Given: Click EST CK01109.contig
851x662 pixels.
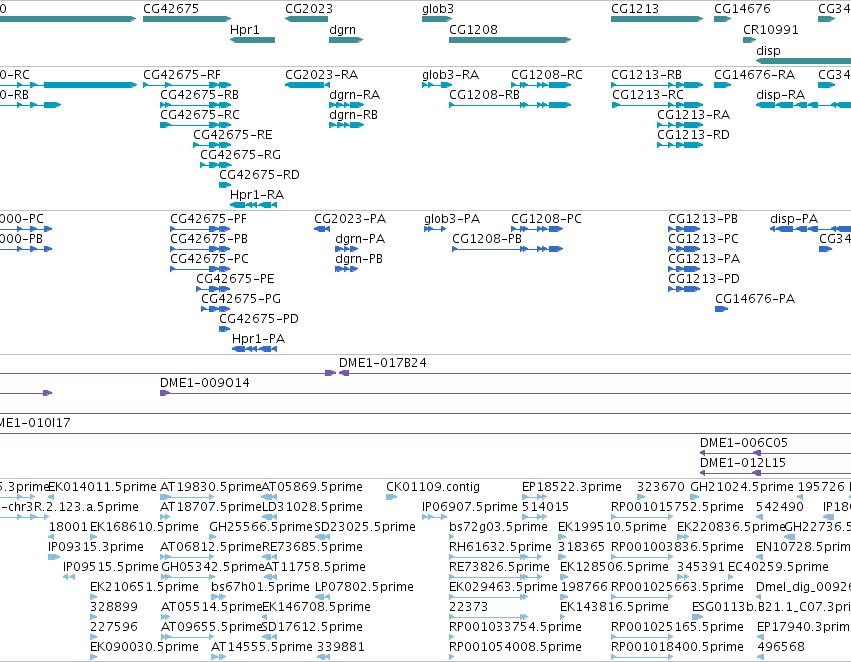Looking at the screenshot, I should coord(391,496).
